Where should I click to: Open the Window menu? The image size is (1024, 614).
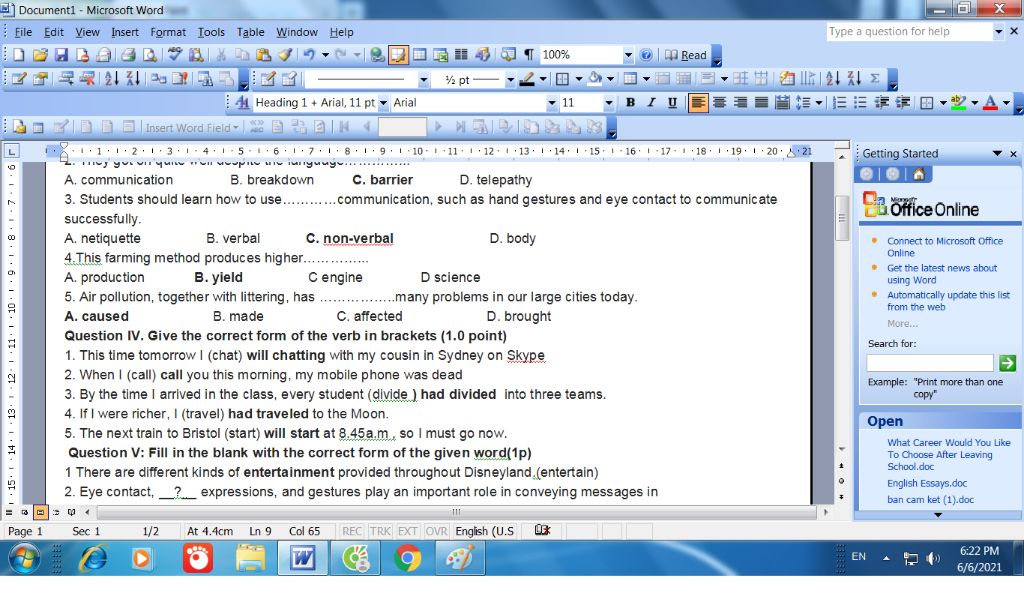click(x=296, y=32)
